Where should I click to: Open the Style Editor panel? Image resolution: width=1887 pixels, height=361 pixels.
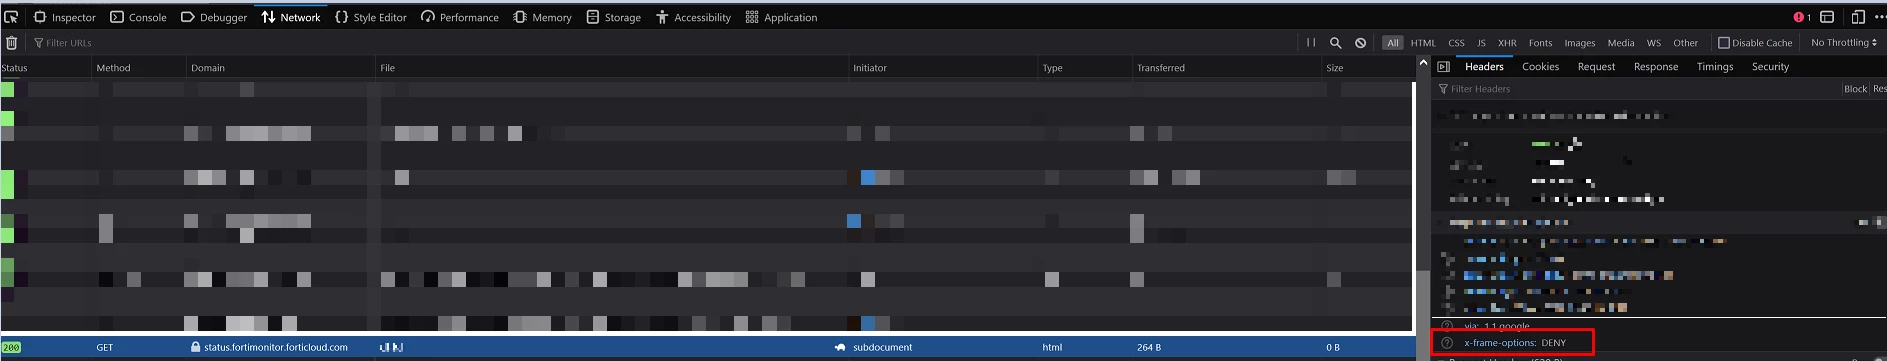370,17
